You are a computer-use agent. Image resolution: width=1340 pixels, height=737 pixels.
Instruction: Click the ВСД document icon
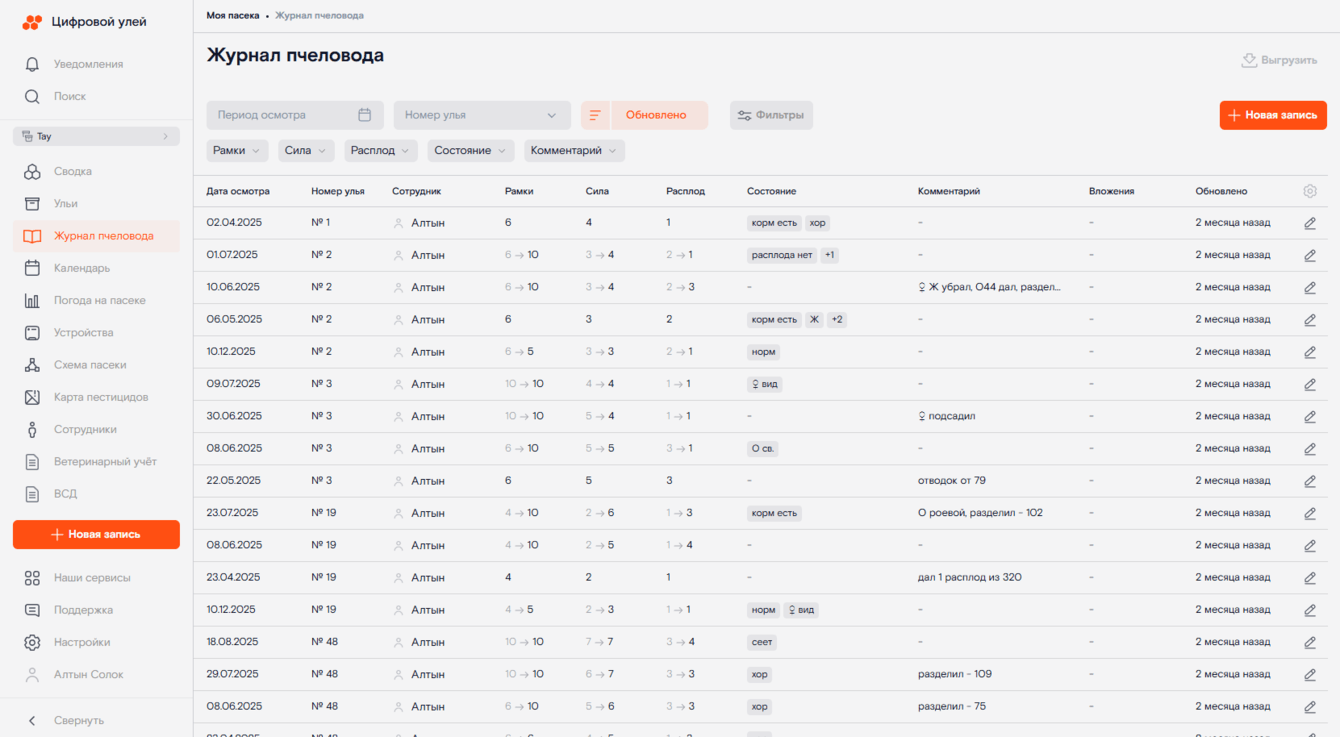[x=32, y=494]
